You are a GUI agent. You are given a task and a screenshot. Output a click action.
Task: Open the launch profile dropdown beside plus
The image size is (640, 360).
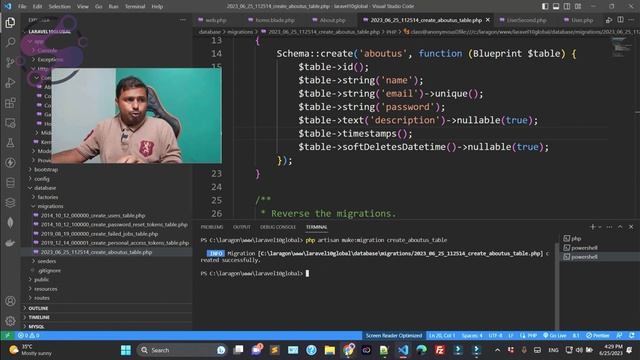pyautogui.click(x=600, y=227)
